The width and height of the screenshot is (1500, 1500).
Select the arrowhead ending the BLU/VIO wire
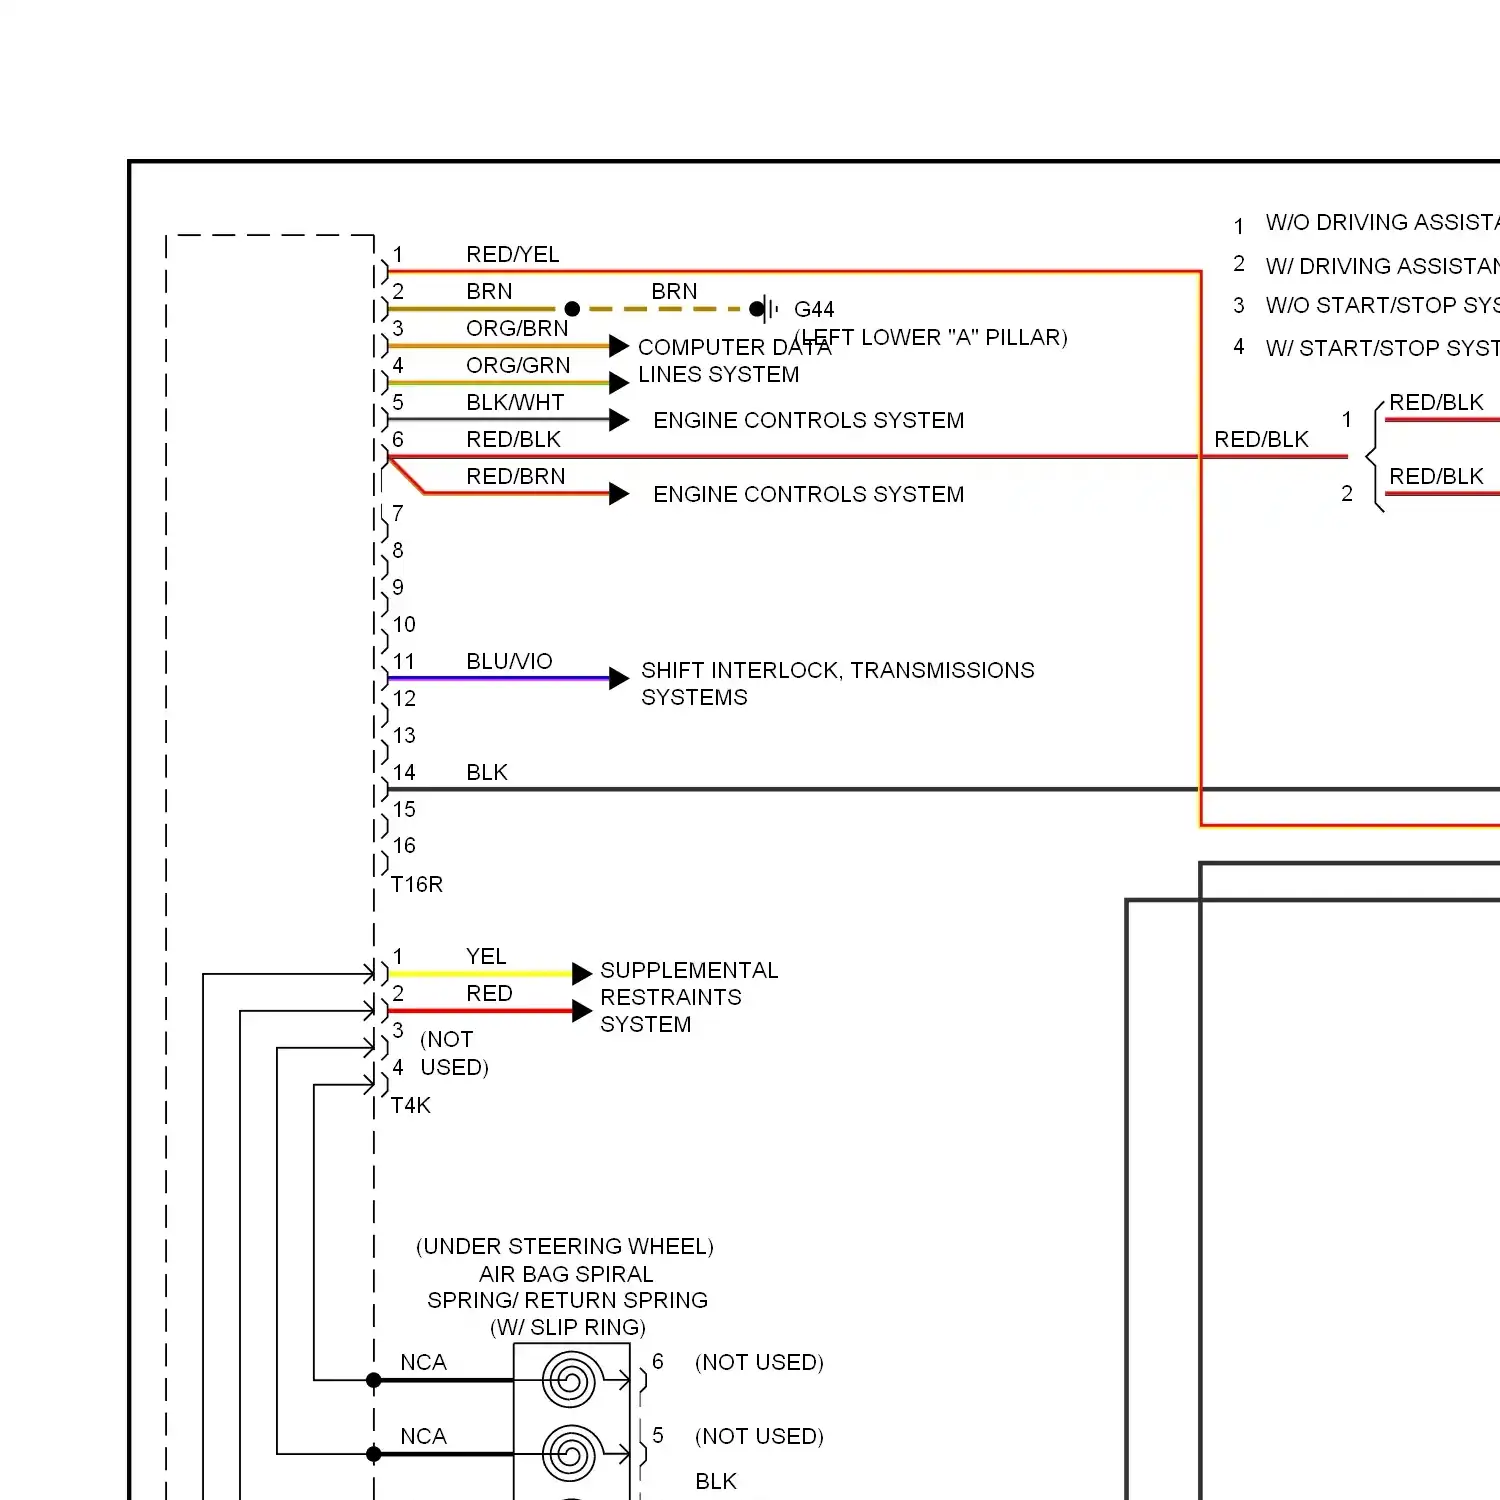619,679
